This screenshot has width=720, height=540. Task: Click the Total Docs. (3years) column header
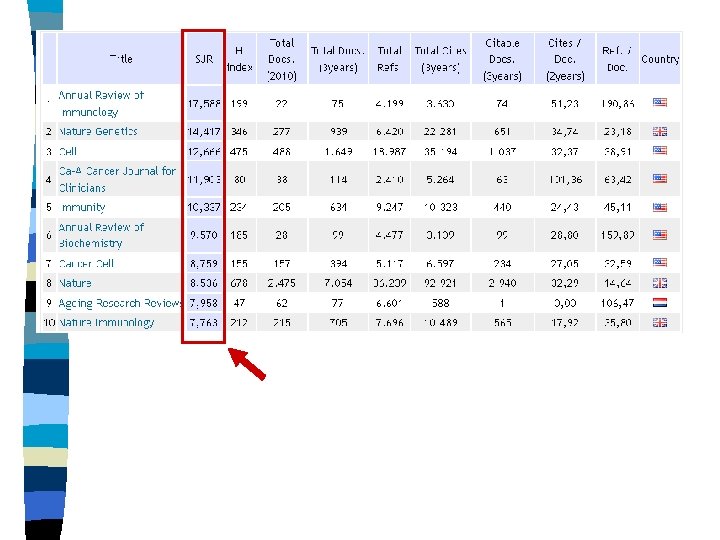tap(338, 59)
